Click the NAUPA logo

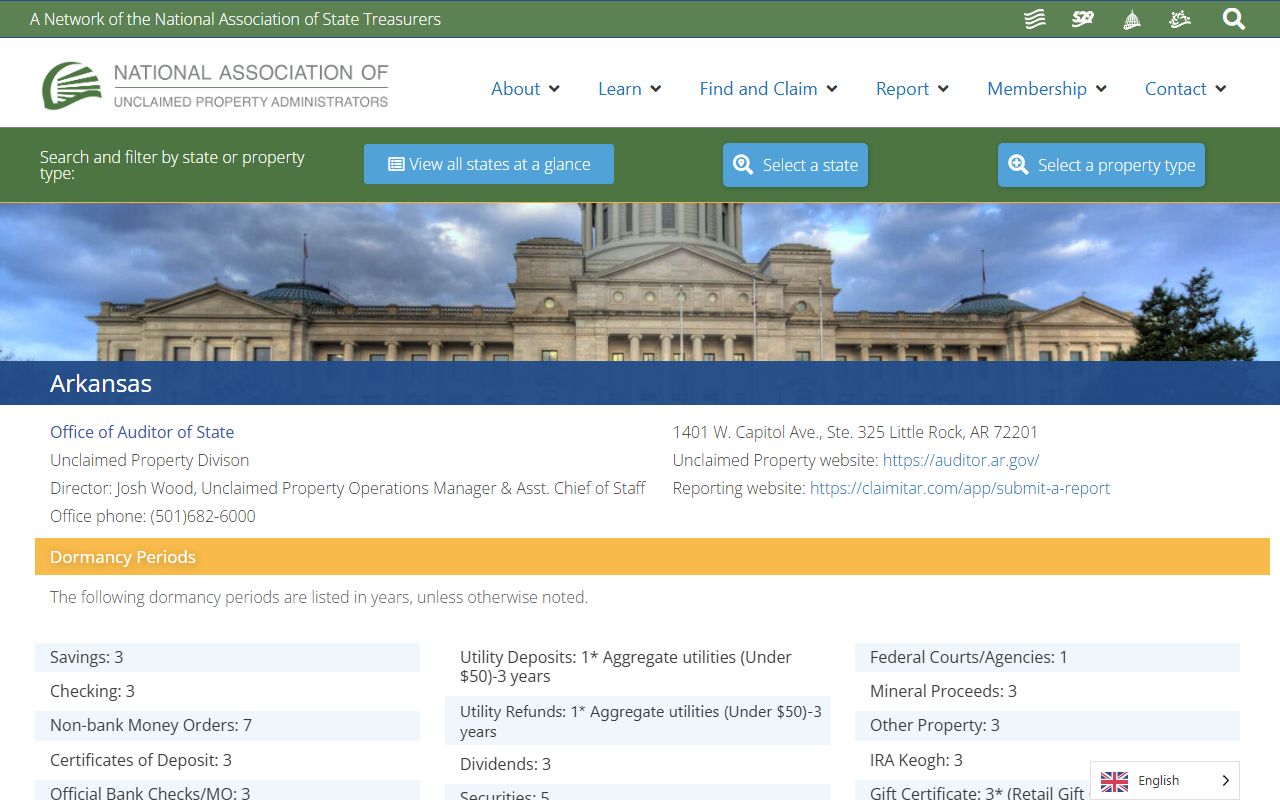coord(215,85)
